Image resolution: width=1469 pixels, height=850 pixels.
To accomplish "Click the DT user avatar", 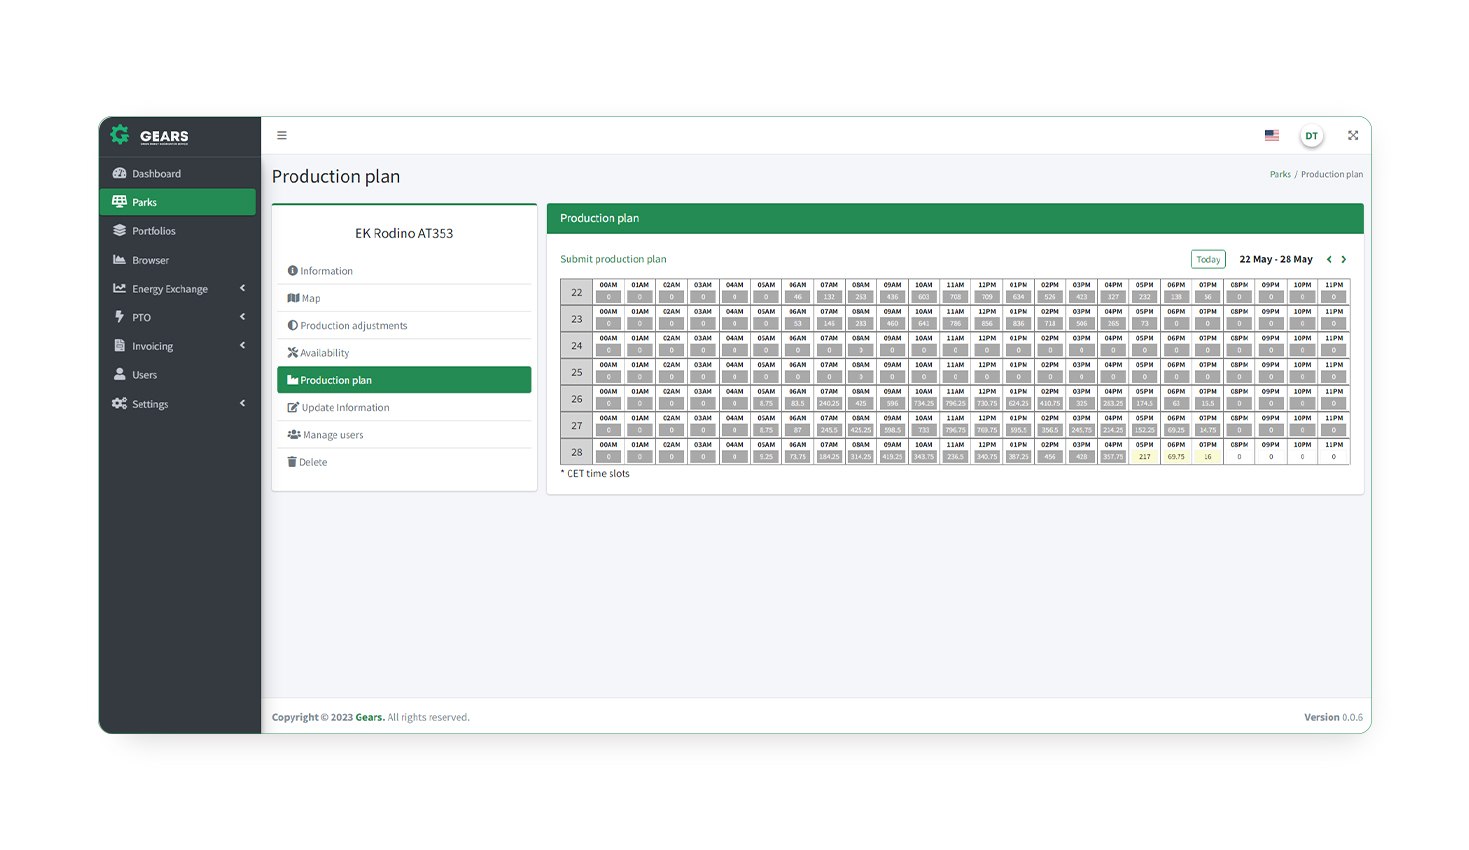I will [x=1311, y=136].
